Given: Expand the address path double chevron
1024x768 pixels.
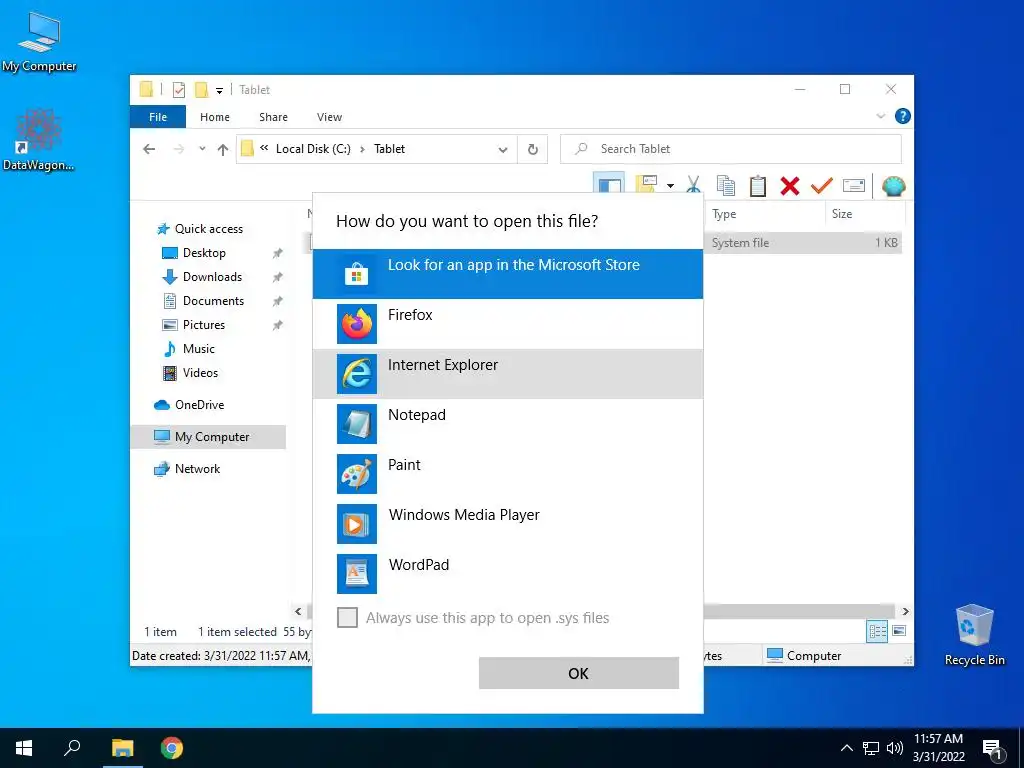Looking at the screenshot, I should coord(264,148).
